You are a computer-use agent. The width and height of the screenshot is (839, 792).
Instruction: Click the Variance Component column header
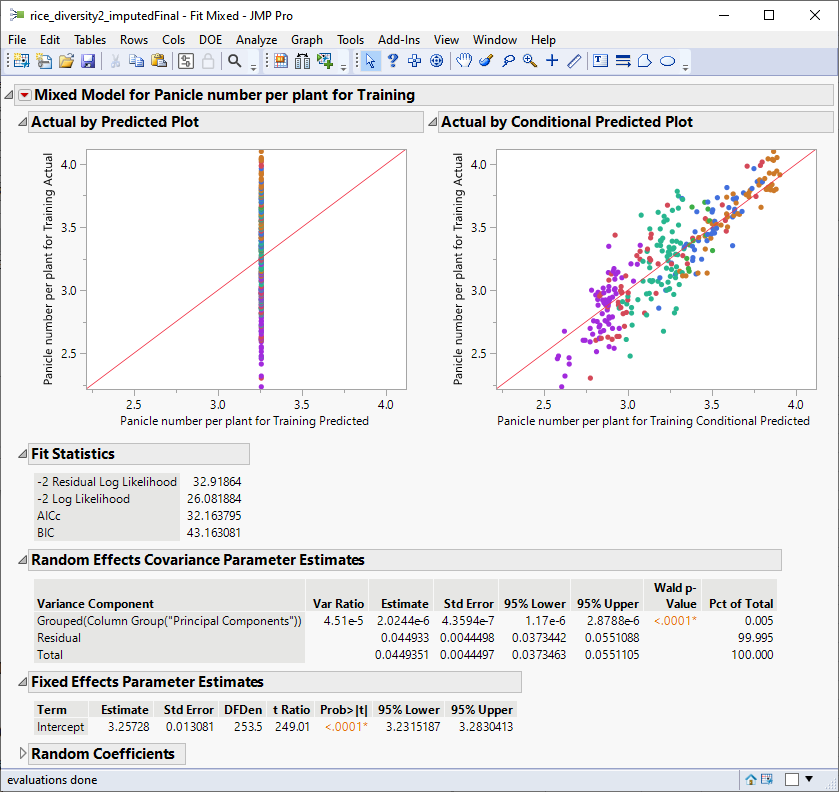coord(96,604)
